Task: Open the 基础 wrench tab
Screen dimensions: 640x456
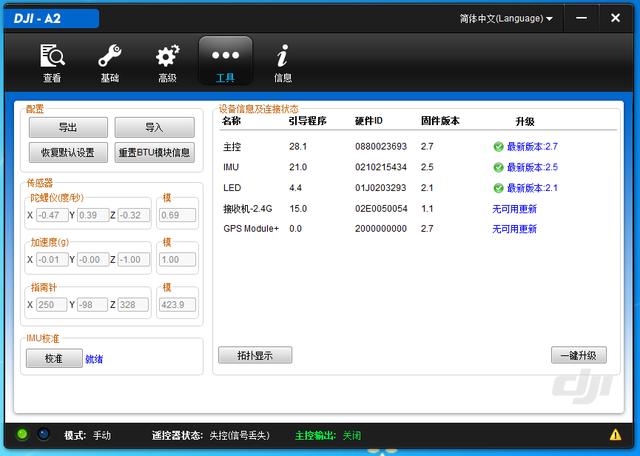Action: point(109,62)
